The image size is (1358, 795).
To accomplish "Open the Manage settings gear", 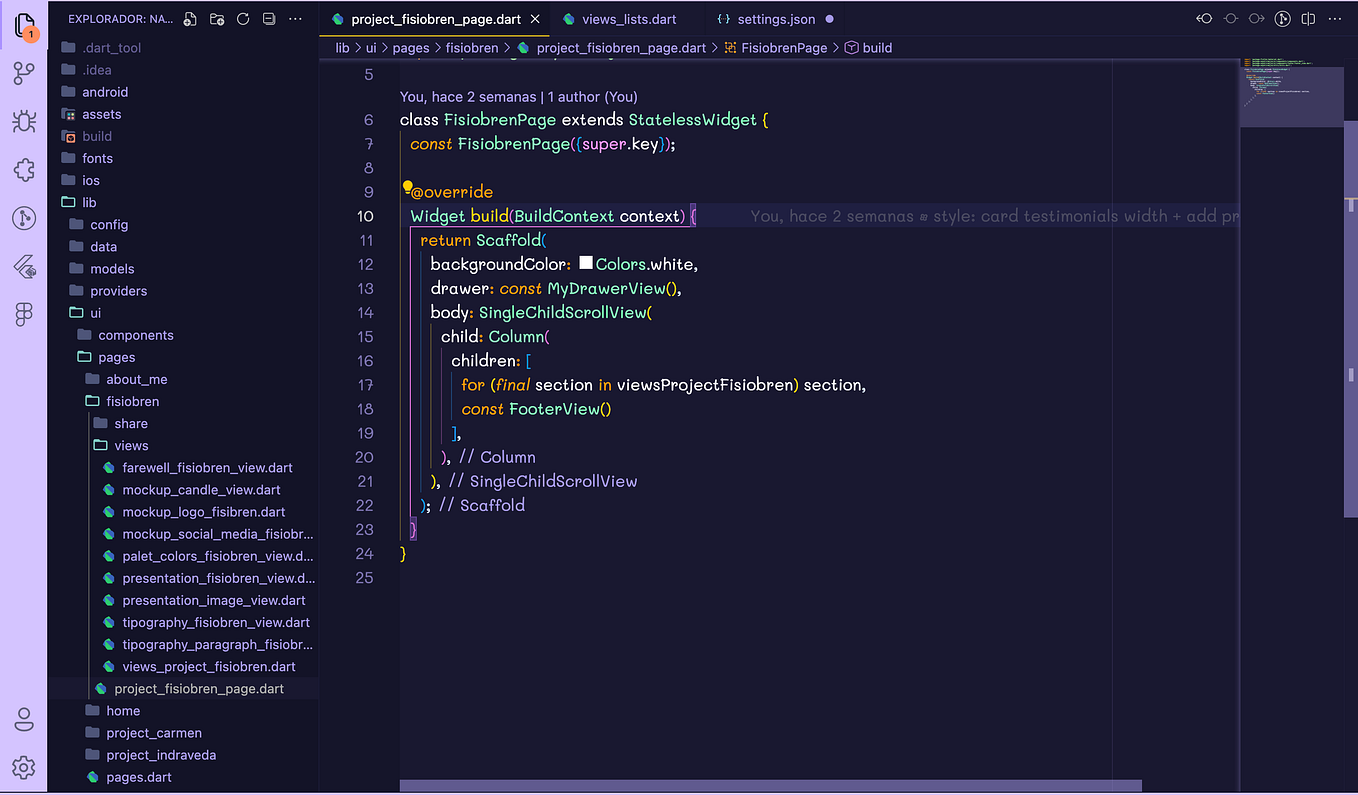I will pyautogui.click(x=23, y=767).
